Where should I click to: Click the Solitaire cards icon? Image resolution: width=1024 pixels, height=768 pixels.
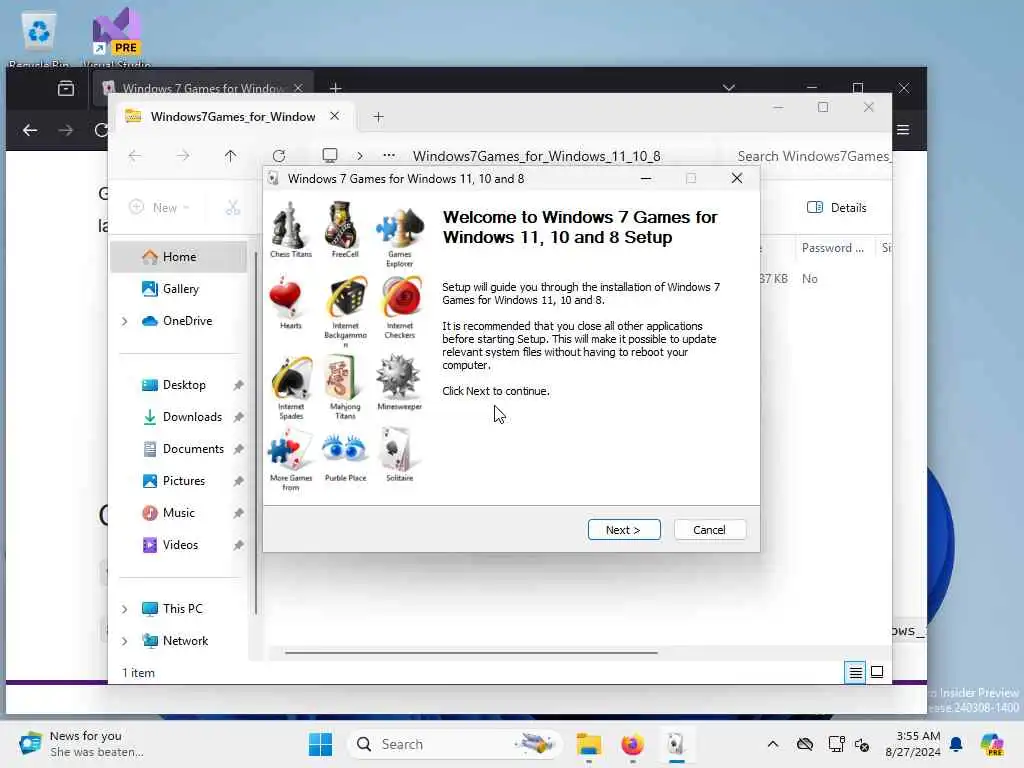coord(398,449)
